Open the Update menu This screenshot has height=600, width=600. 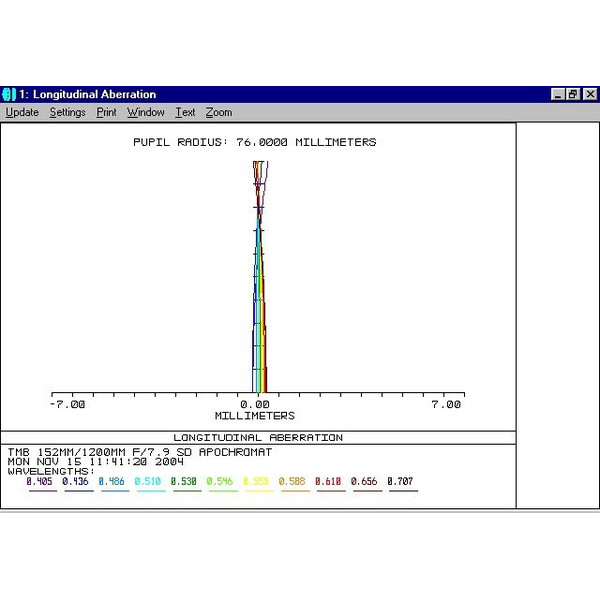[22, 113]
